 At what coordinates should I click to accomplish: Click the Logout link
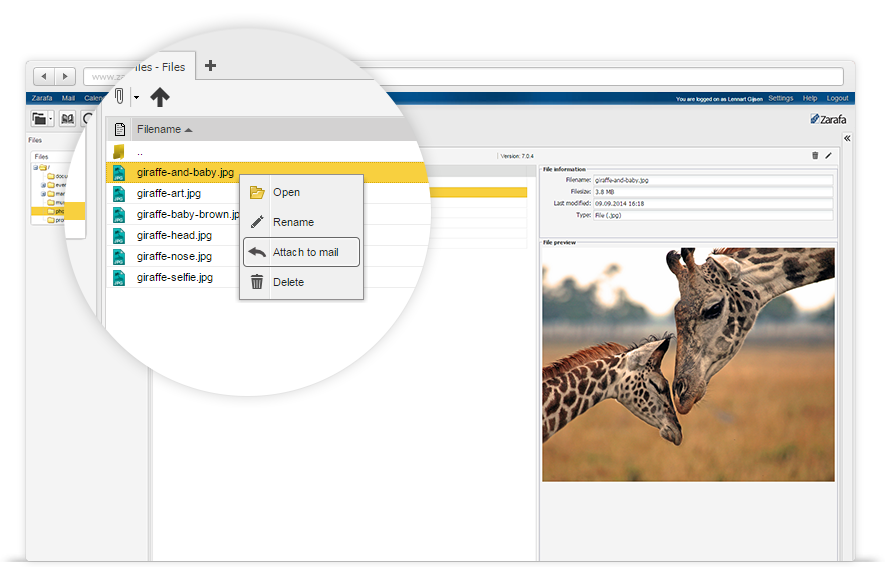[838, 98]
